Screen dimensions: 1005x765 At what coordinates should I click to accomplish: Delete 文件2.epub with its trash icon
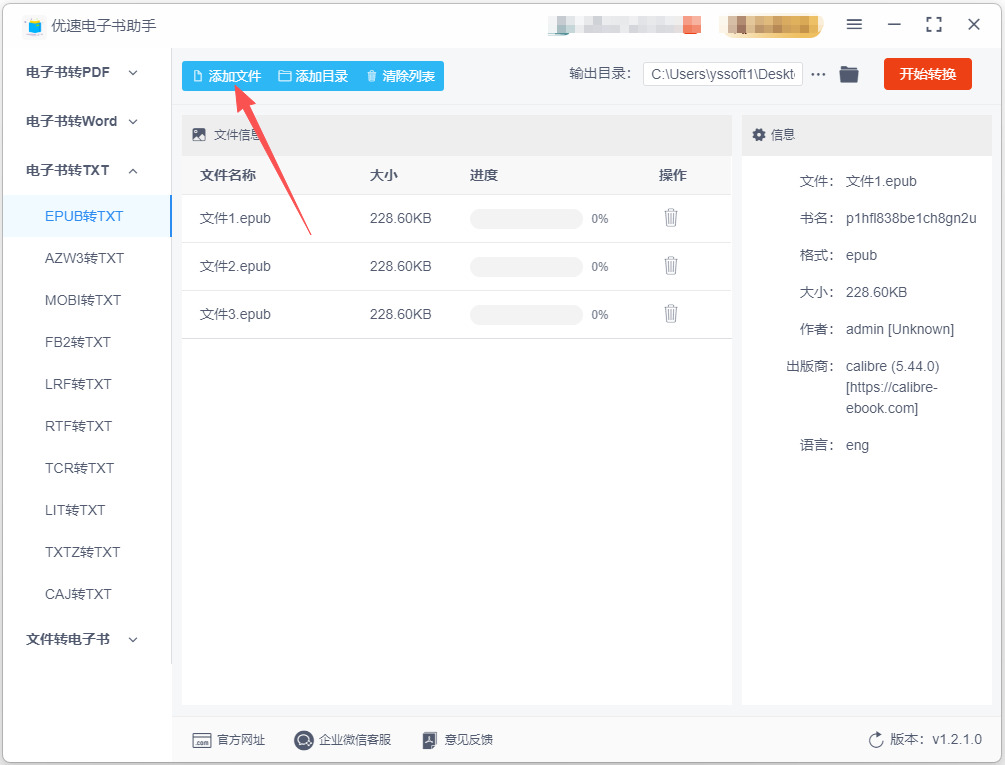pyautogui.click(x=670, y=266)
